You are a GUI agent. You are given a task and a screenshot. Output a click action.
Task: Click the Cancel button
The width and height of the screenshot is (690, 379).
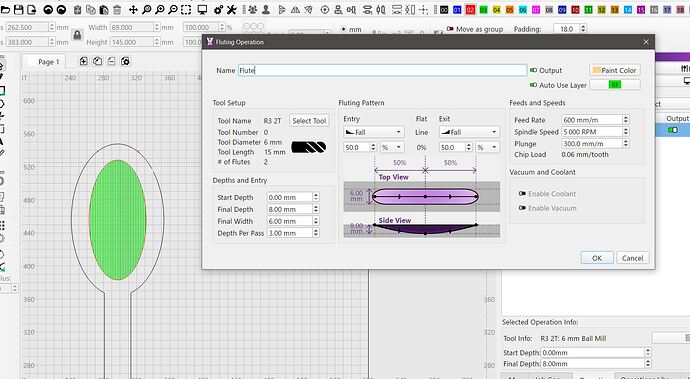[632, 258]
